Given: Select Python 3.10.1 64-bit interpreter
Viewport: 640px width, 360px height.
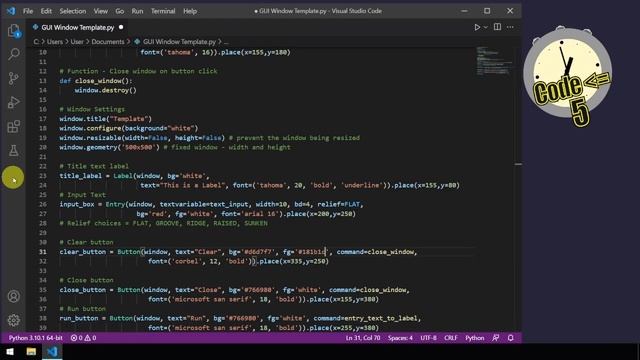Looking at the screenshot, I should pos(36,338).
